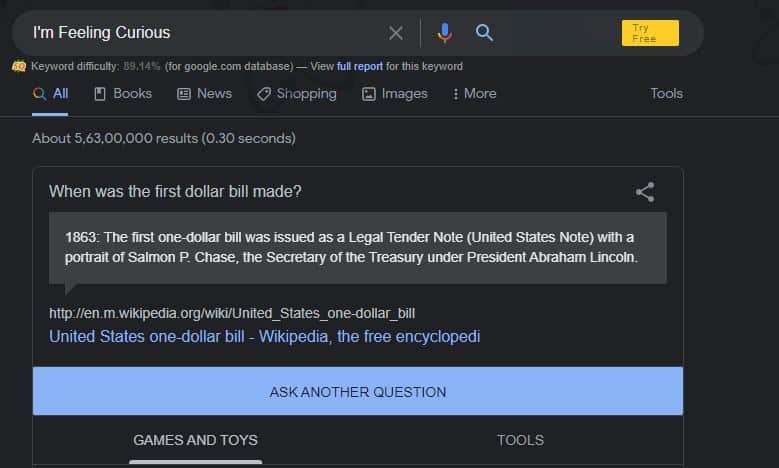
Task: Switch to the lower TOOLS tab
Action: pos(520,440)
